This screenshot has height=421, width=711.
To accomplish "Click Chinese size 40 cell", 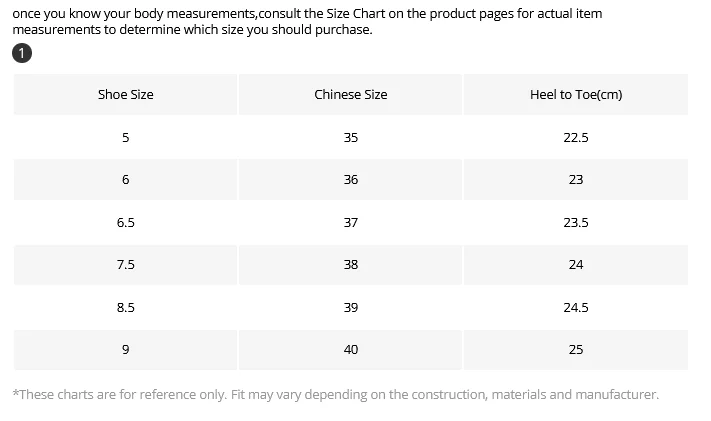I will (x=351, y=349).
